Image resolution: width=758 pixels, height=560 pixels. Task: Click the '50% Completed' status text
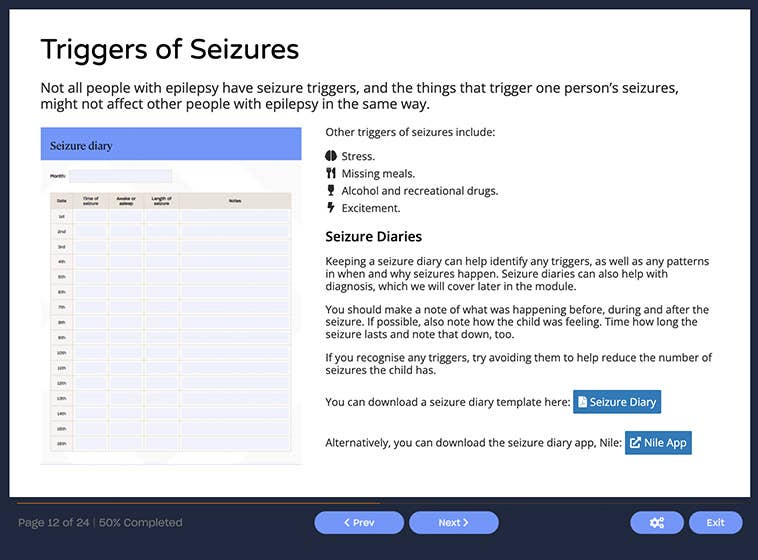tap(140, 522)
